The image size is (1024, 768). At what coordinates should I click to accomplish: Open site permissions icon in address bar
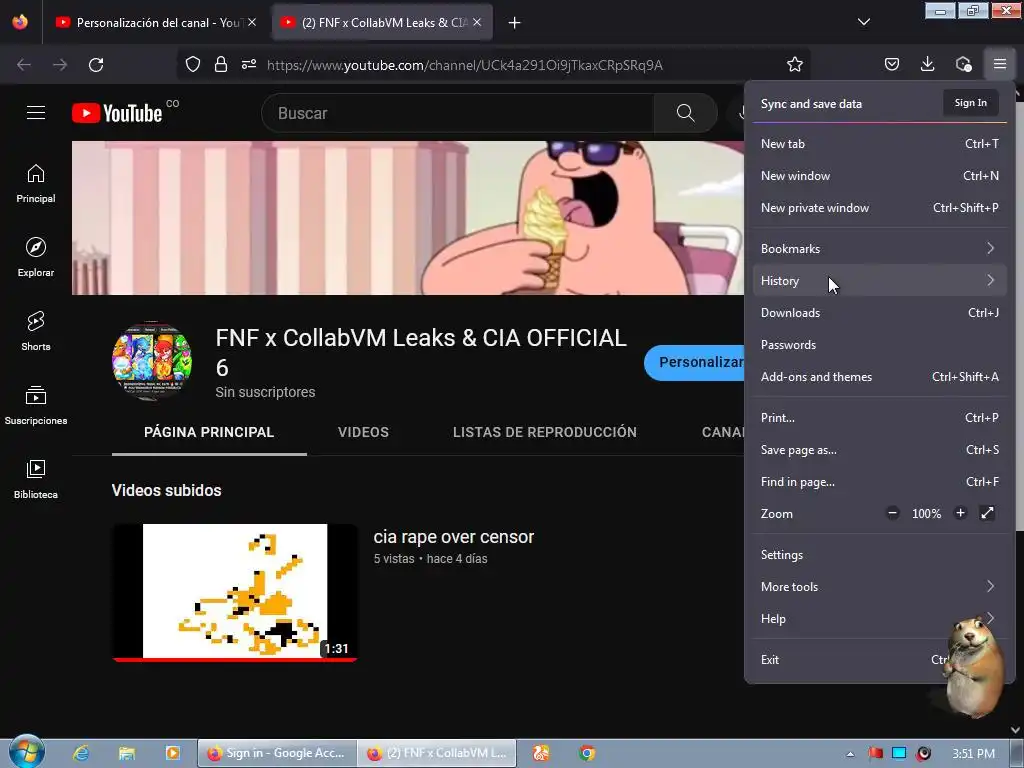coord(249,64)
